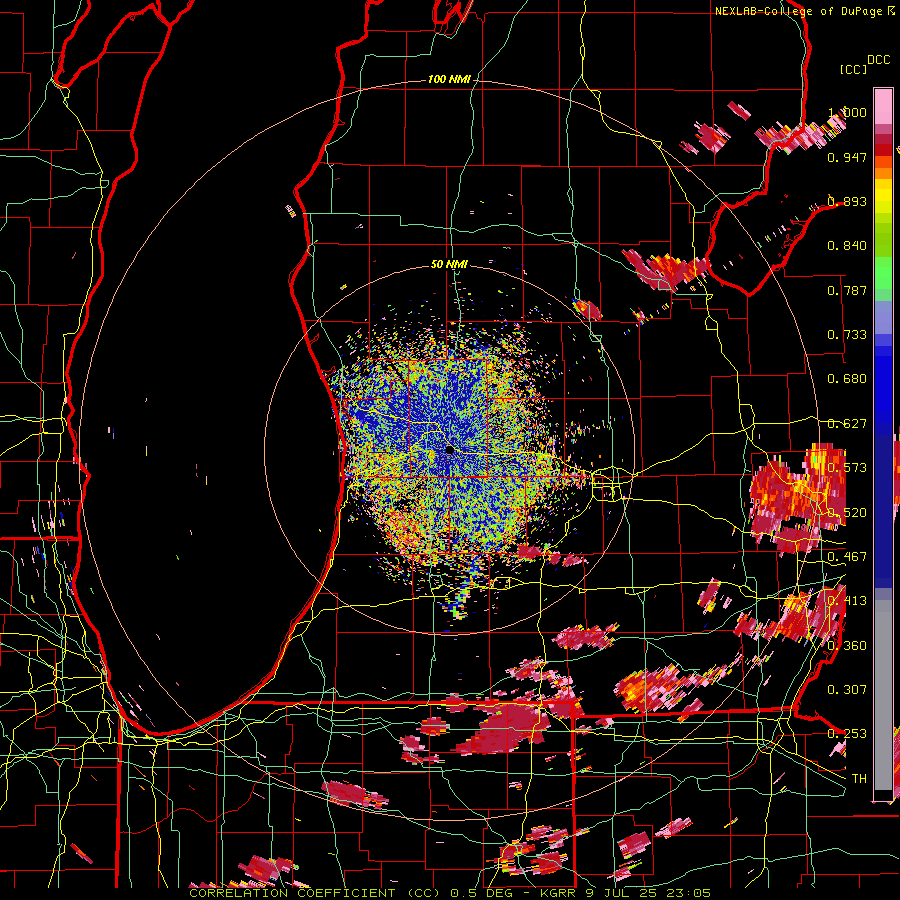Click the 0.893 color scale value

(x=847, y=201)
